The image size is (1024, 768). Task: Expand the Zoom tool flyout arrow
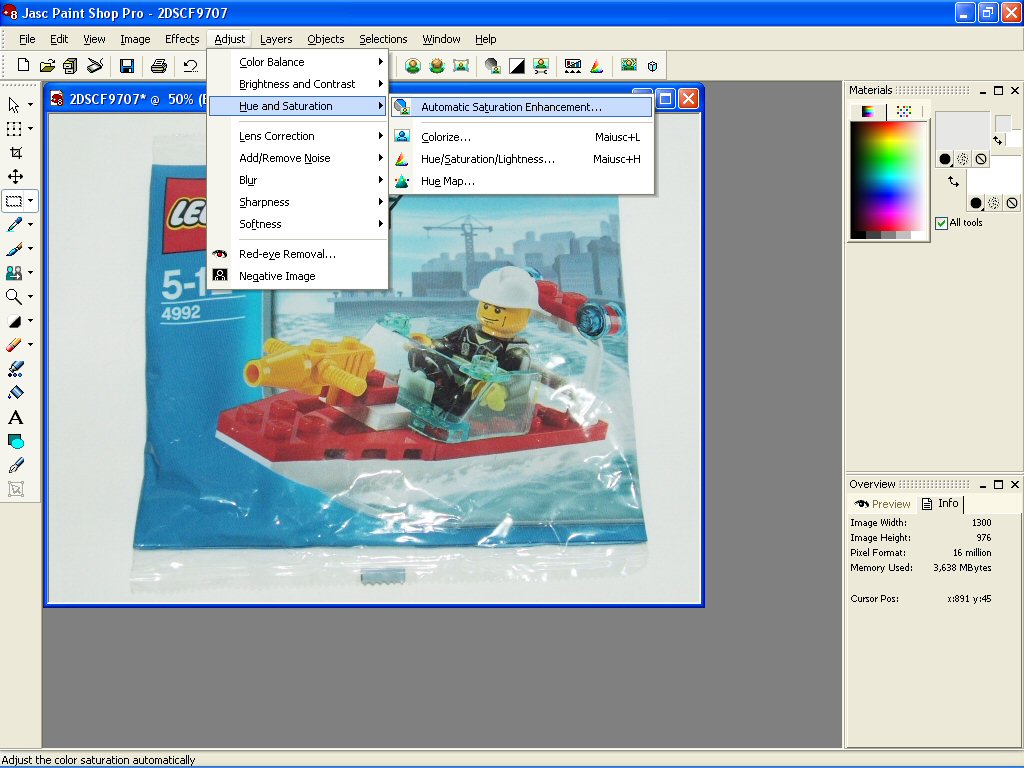click(x=30, y=297)
